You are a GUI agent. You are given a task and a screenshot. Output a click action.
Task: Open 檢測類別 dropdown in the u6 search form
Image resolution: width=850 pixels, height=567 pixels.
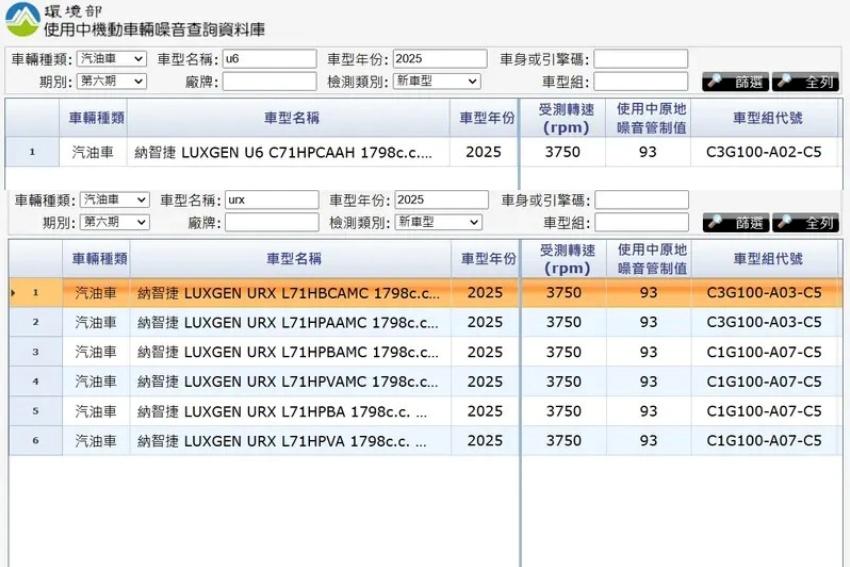(436, 81)
